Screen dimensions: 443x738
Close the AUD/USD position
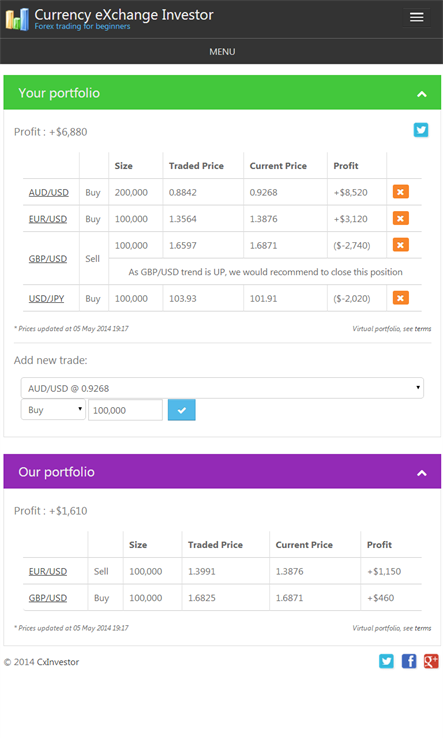401,192
